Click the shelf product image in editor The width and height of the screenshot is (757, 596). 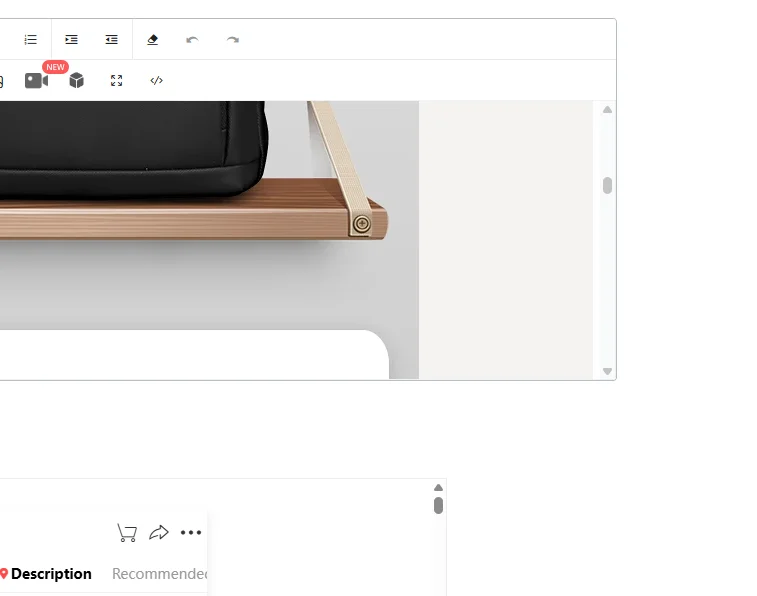(x=209, y=240)
